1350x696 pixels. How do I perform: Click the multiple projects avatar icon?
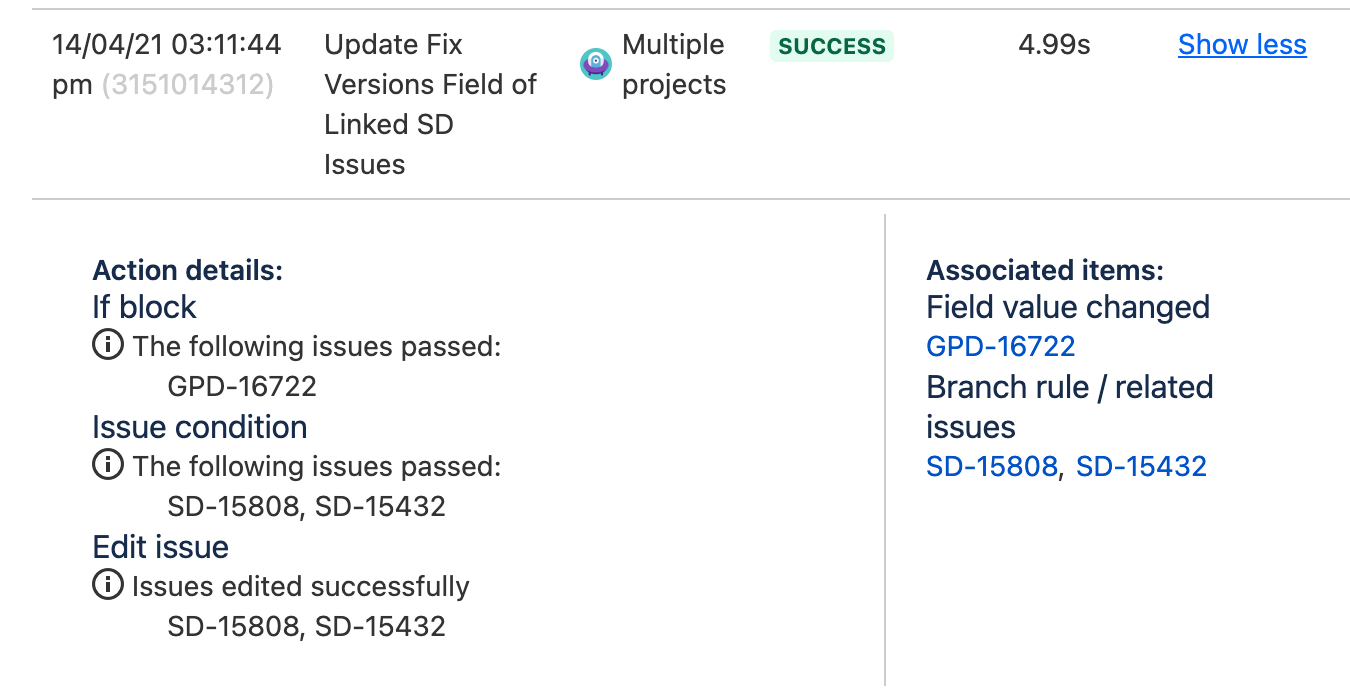pos(596,64)
